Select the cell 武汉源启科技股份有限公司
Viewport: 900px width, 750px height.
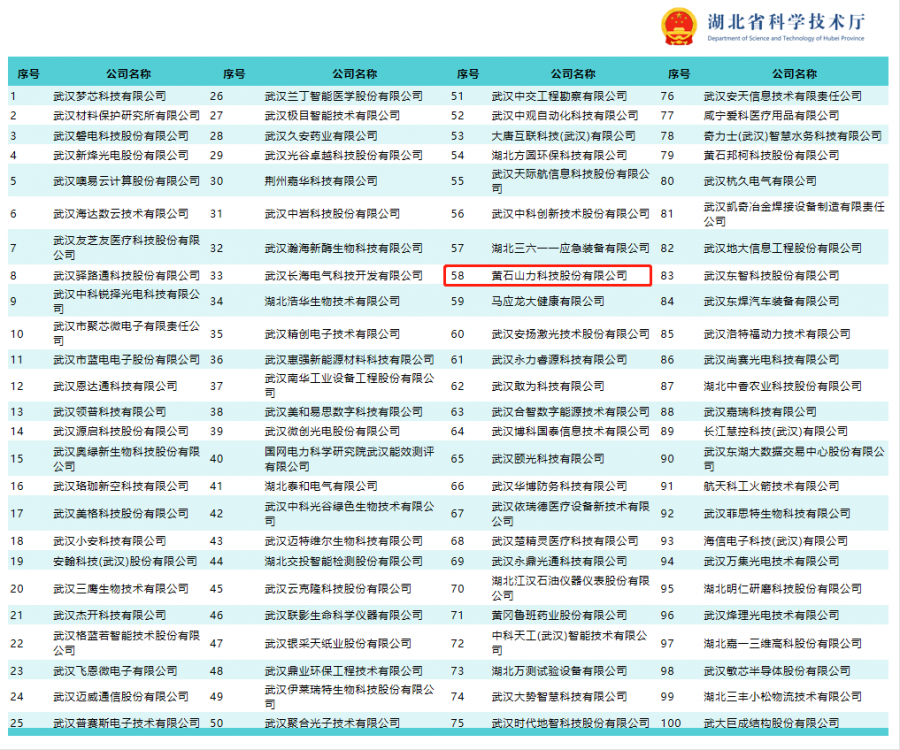point(121,431)
